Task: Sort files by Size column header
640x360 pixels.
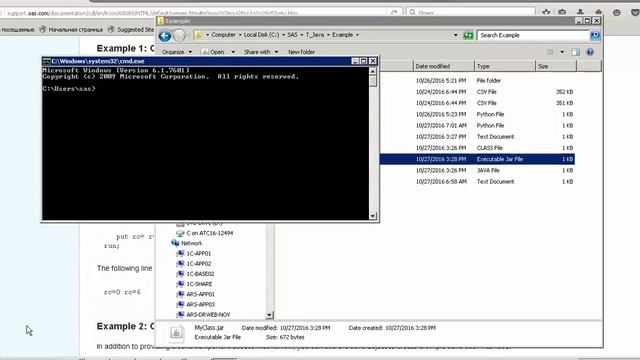Action: click(x=556, y=66)
